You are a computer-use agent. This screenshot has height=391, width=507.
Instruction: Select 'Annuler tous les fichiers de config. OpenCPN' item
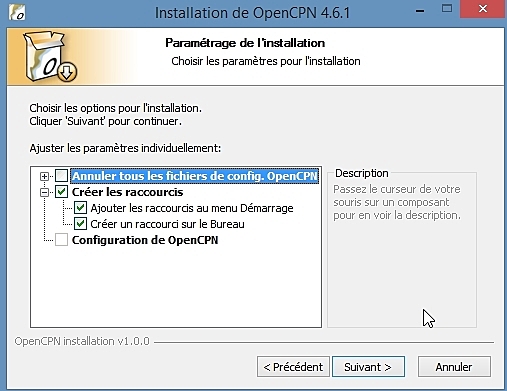[195, 176]
